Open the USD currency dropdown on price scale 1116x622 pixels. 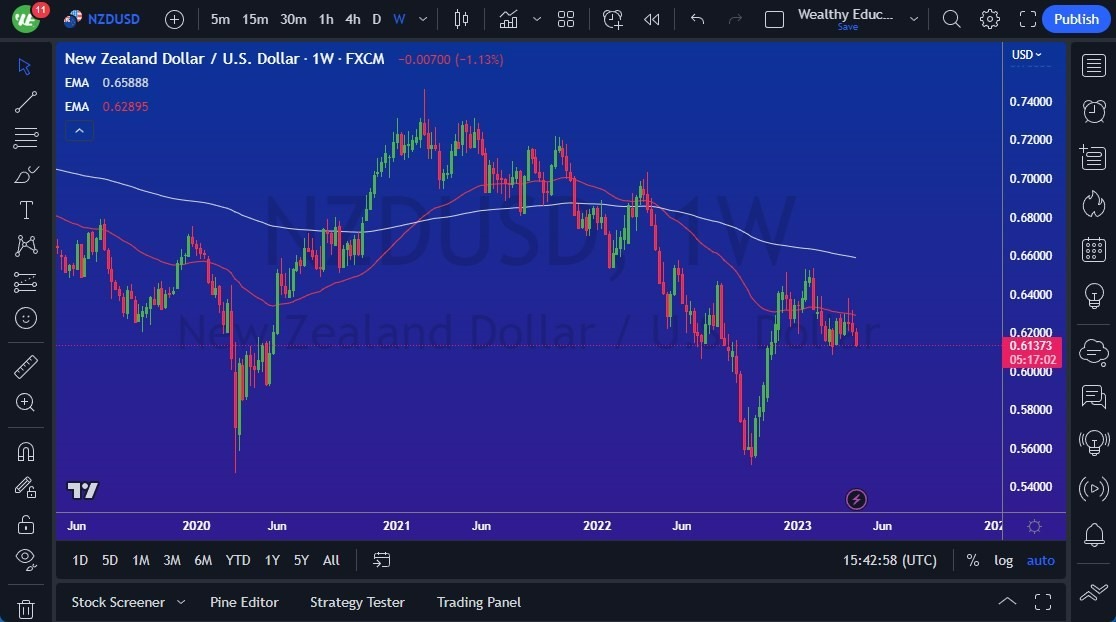click(x=1026, y=55)
